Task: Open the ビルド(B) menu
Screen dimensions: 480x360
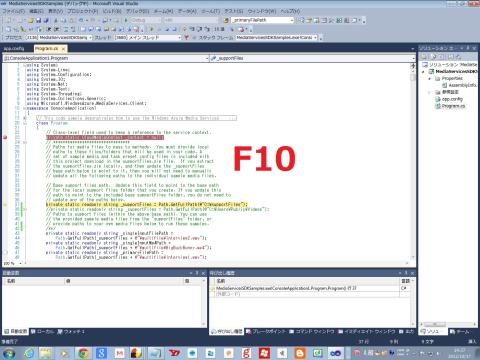Action: [x=112, y=11]
